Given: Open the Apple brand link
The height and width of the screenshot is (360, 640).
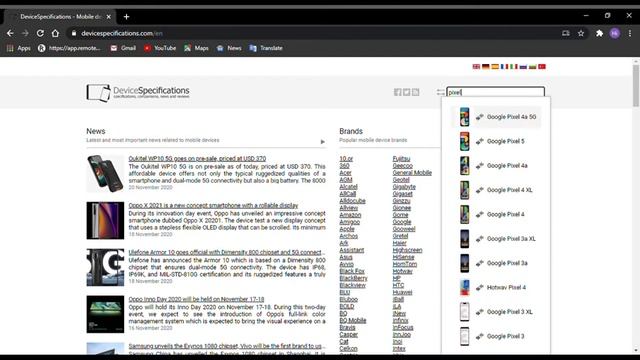Looking at the screenshot, I should (347, 229).
